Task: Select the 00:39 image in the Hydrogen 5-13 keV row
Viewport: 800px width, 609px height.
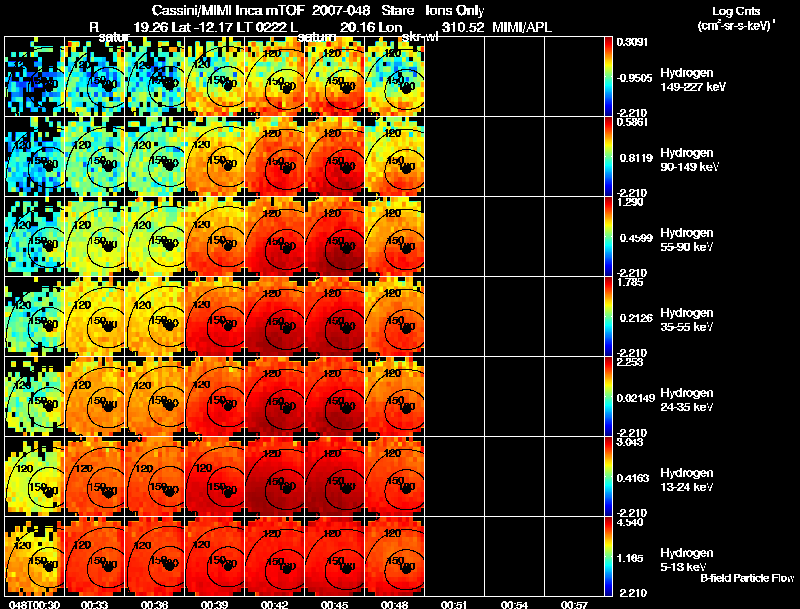Action: click(x=214, y=556)
